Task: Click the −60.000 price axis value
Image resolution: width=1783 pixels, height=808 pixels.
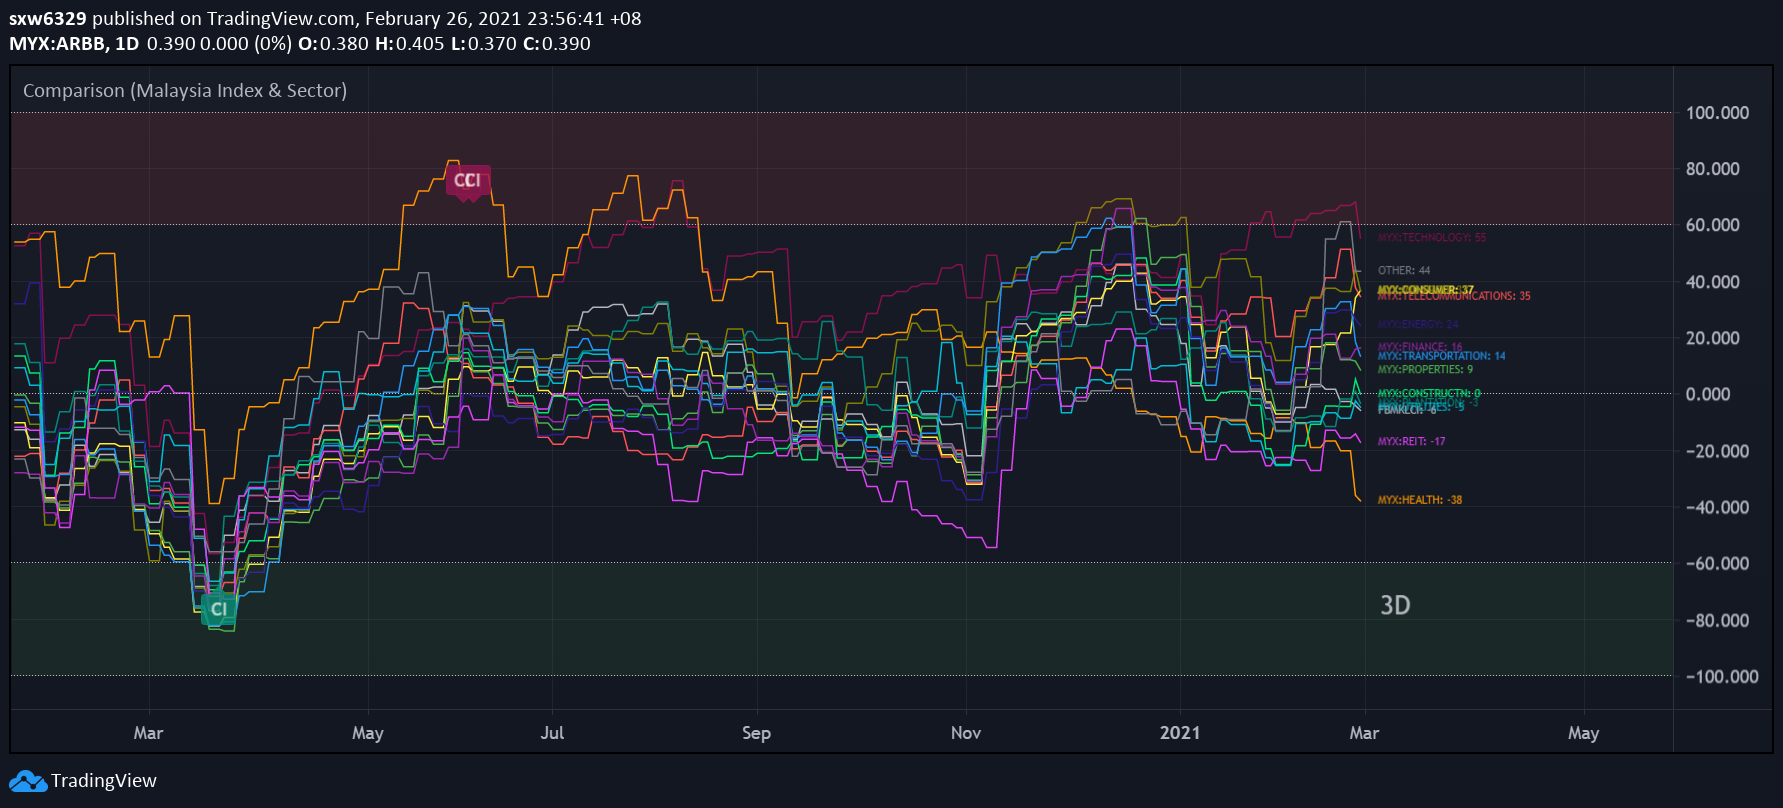Action: tap(1717, 564)
